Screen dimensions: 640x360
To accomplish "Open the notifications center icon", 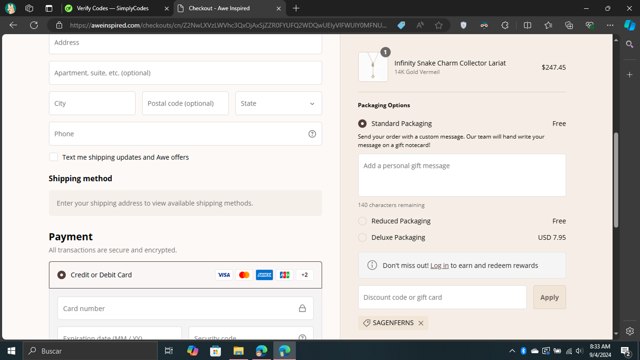I will [x=625, y=351].
